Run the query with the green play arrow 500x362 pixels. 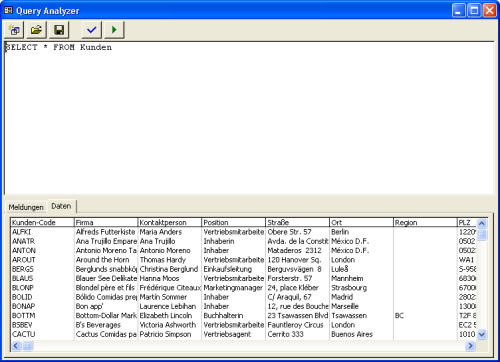(x=114, y=30)
